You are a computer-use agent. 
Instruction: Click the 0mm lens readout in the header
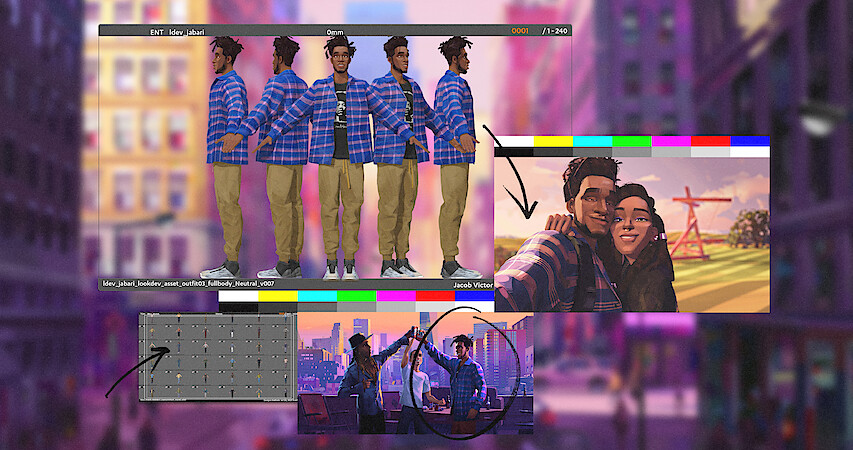(x=335, y=31)
